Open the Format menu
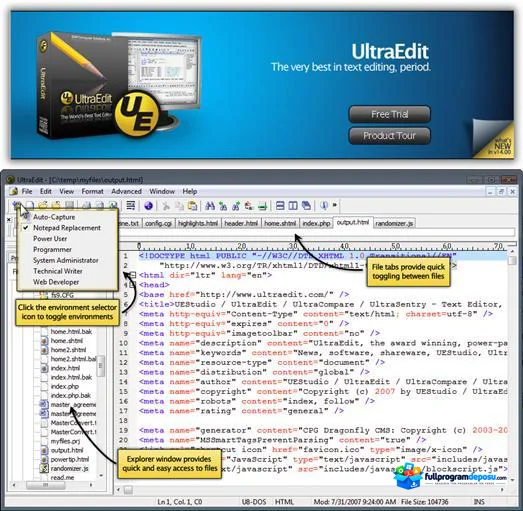 click(92, 191)
